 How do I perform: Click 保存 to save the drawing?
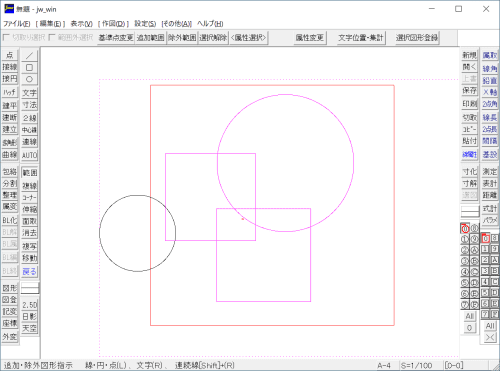pos(469,90)
